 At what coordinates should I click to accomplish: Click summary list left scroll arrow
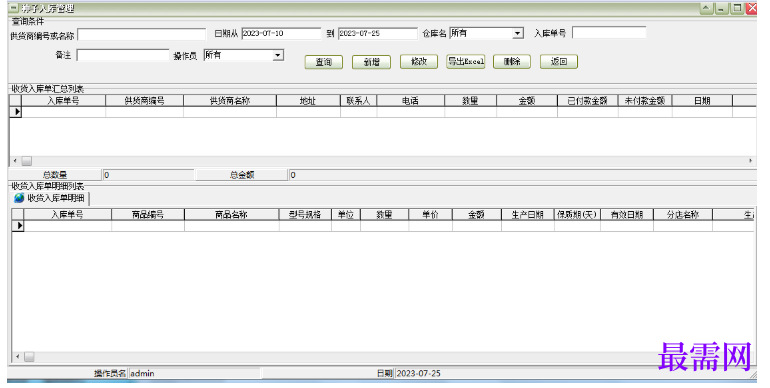[x=15, y=161]
